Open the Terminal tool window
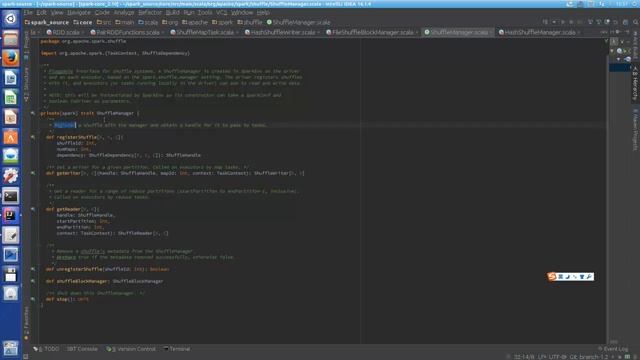The image size is (640, 360). pyautogui.click(x=177, y=349)
